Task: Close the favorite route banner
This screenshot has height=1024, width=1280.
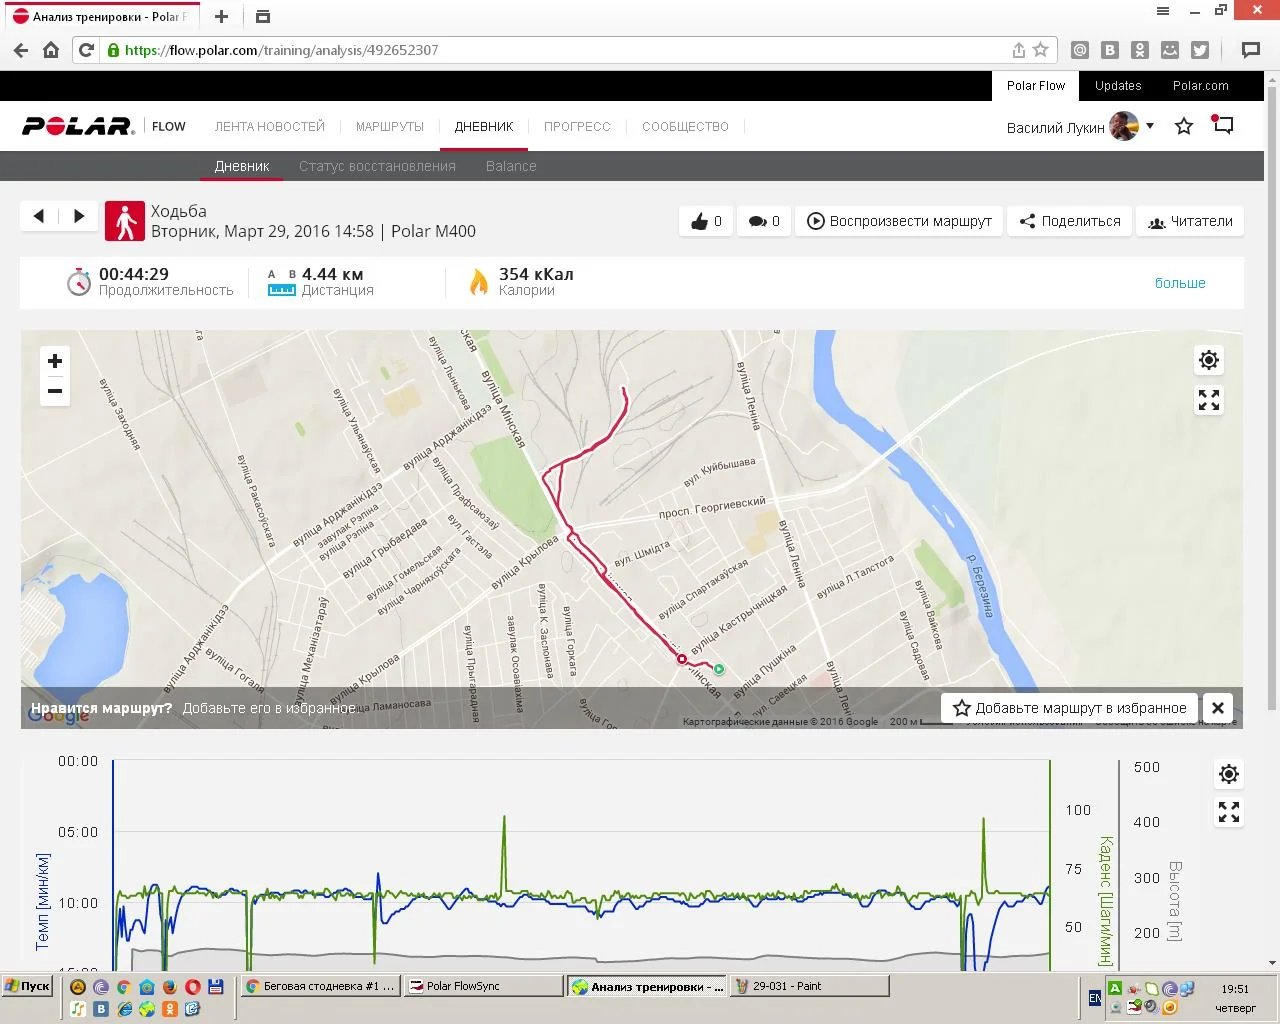Action: point(1218,708)
